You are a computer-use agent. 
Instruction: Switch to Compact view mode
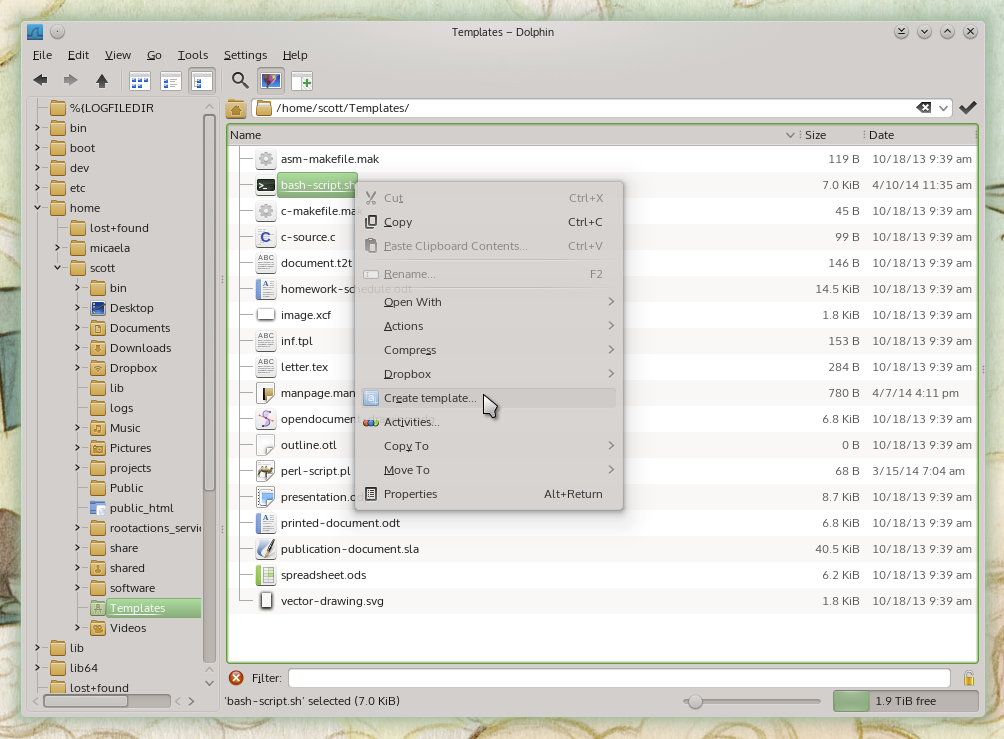pyautogui.click(x=170, y=81)
